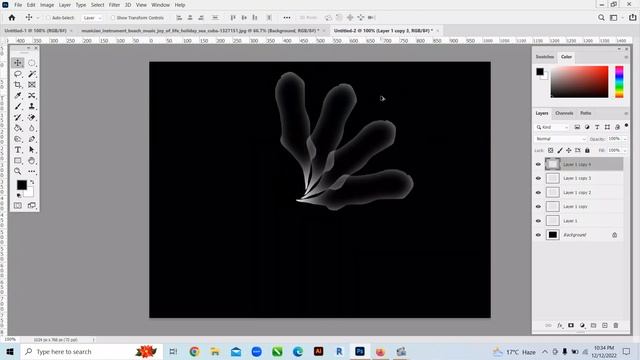The image size is (640, 360).
Task: Toggle Quick Mask mode icon
Action: 18,206
